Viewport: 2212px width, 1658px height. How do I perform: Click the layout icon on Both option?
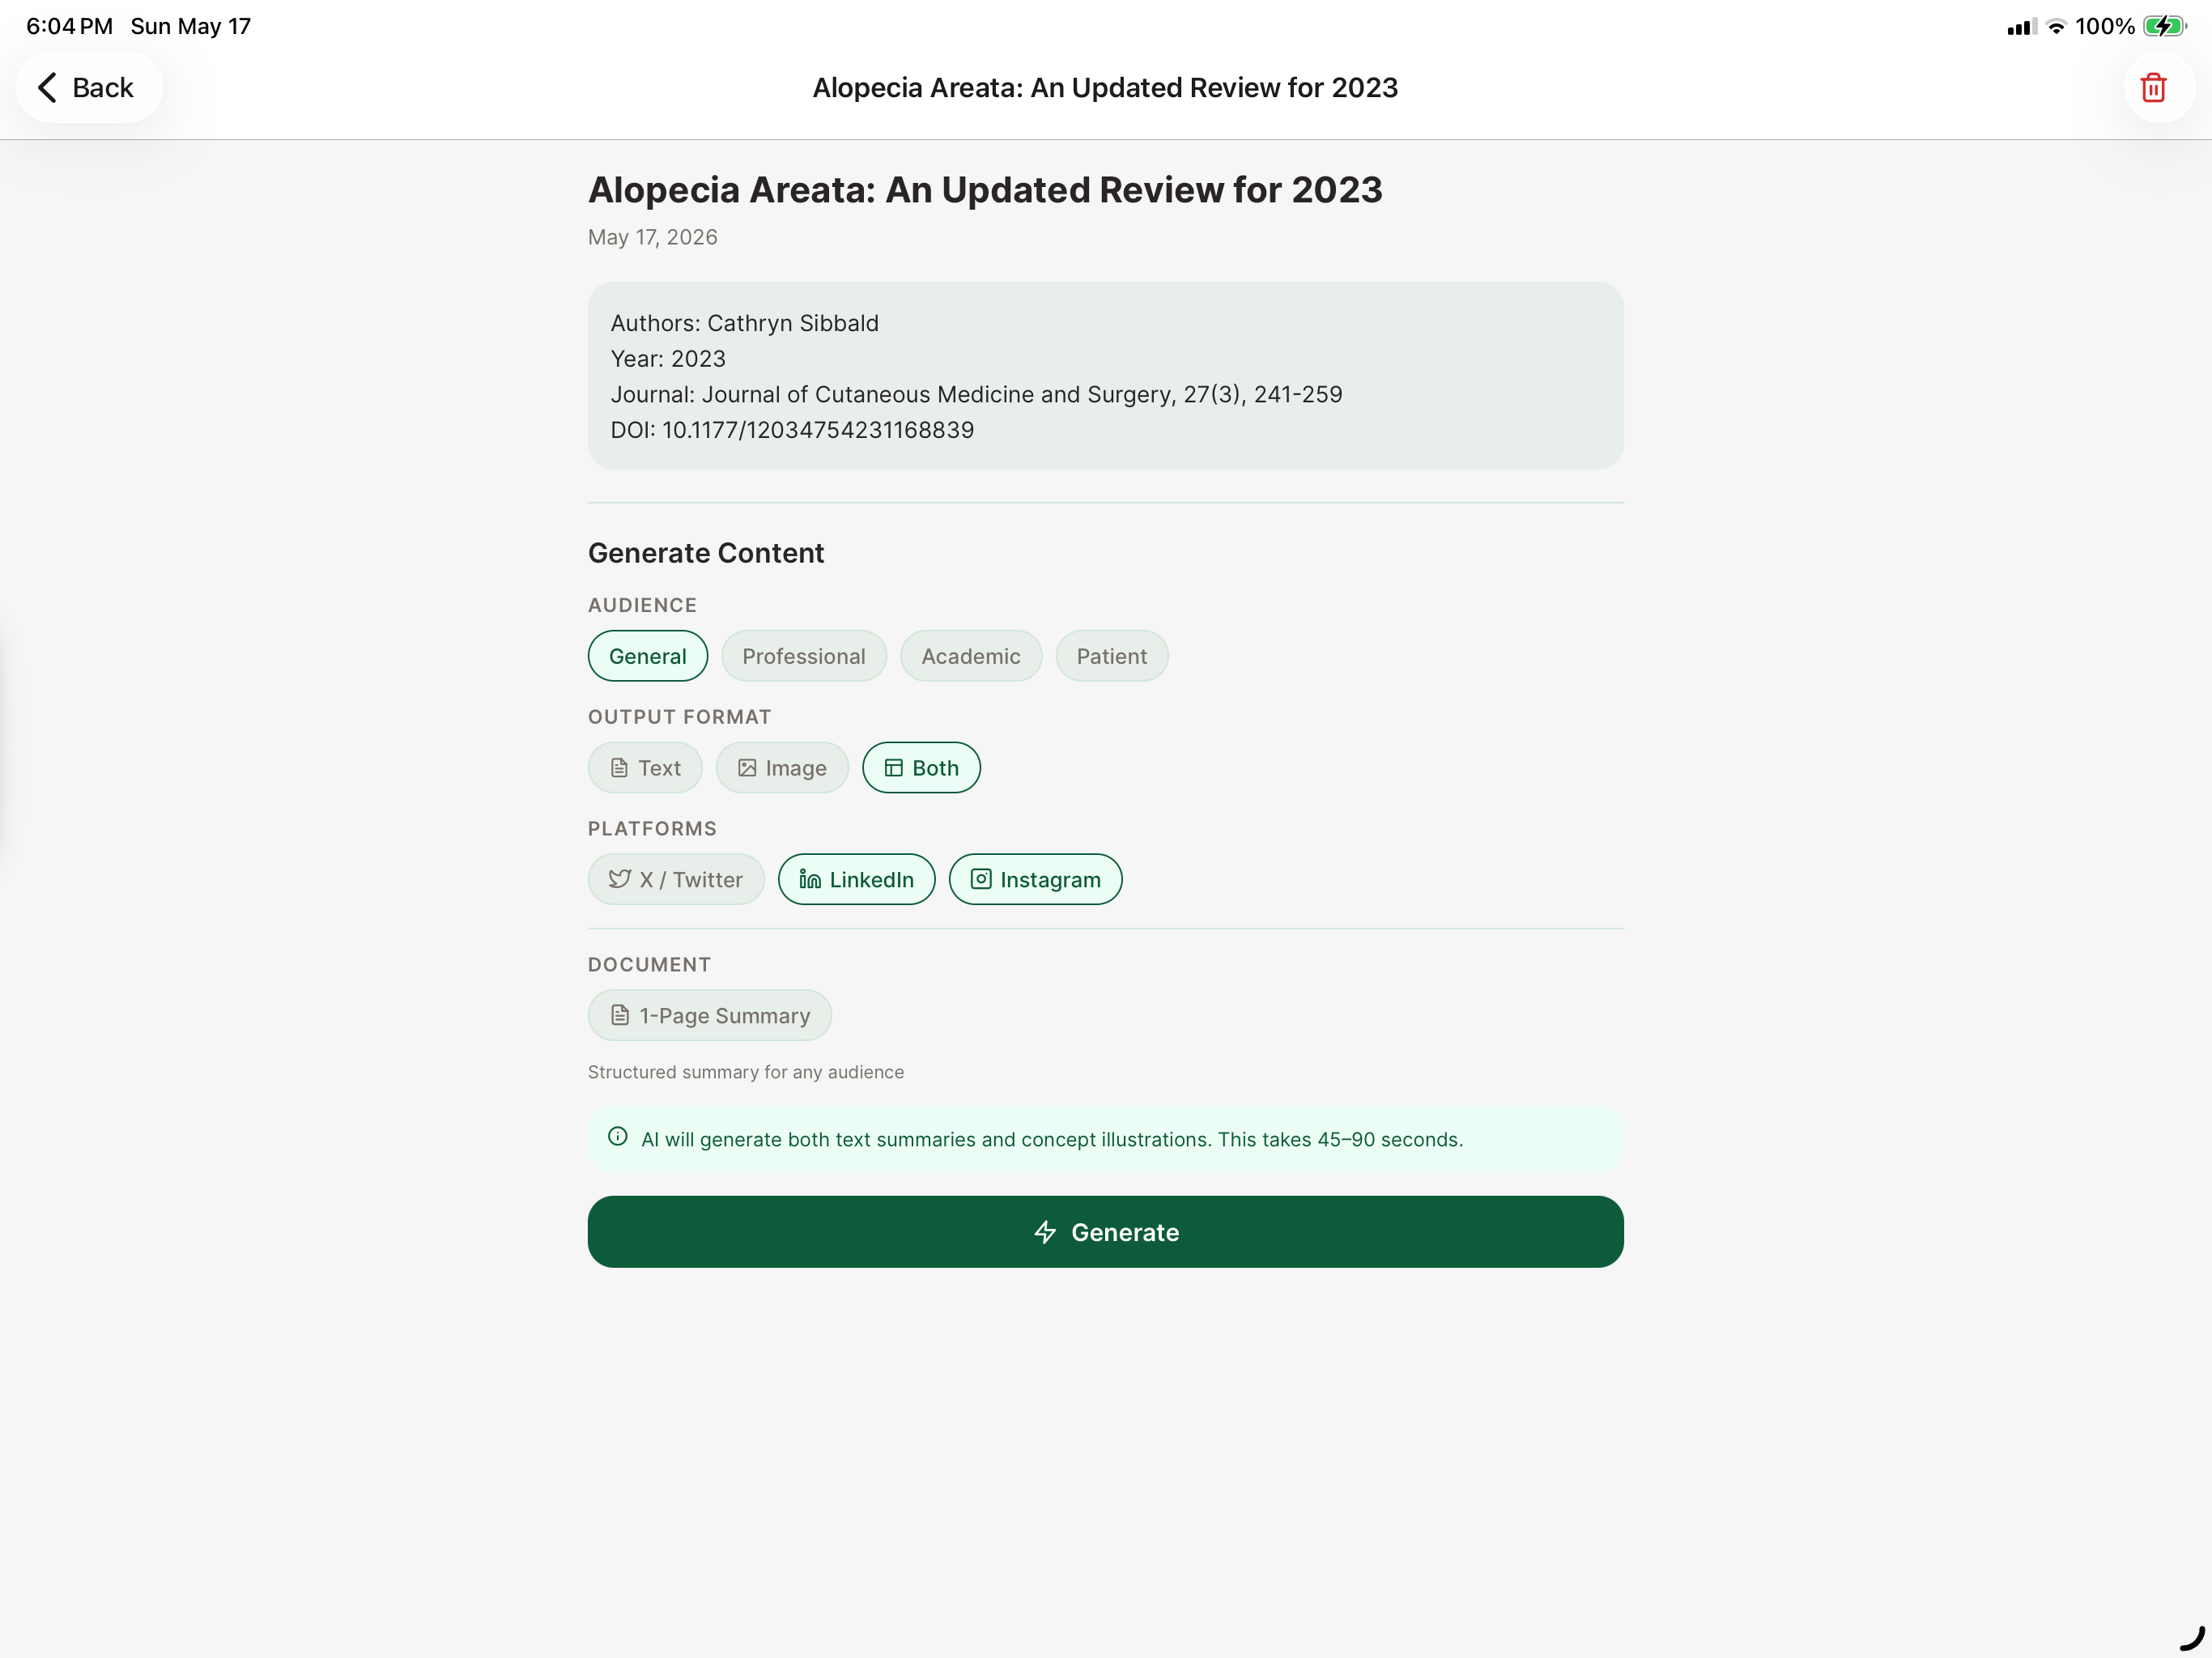click(x=893, y=767)
